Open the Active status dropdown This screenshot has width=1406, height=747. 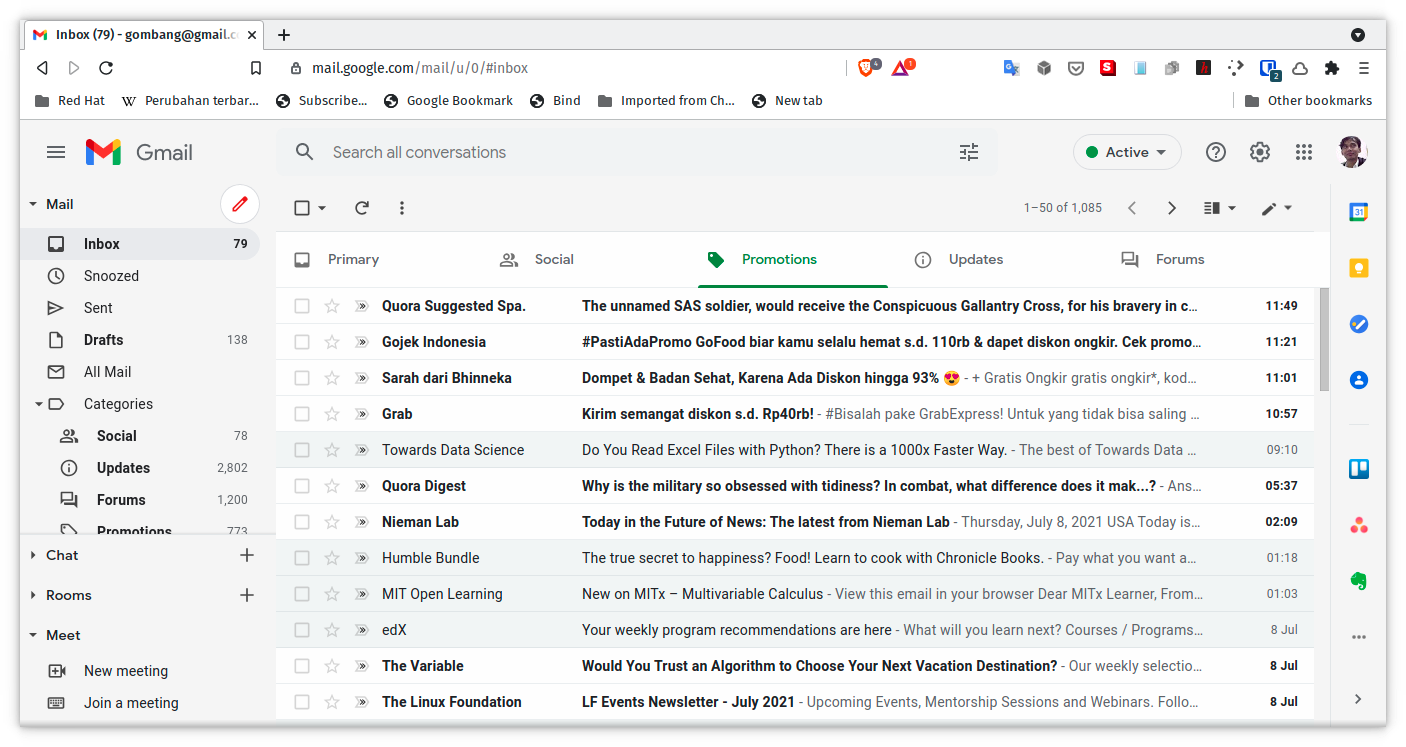(x=1127, y=152)
